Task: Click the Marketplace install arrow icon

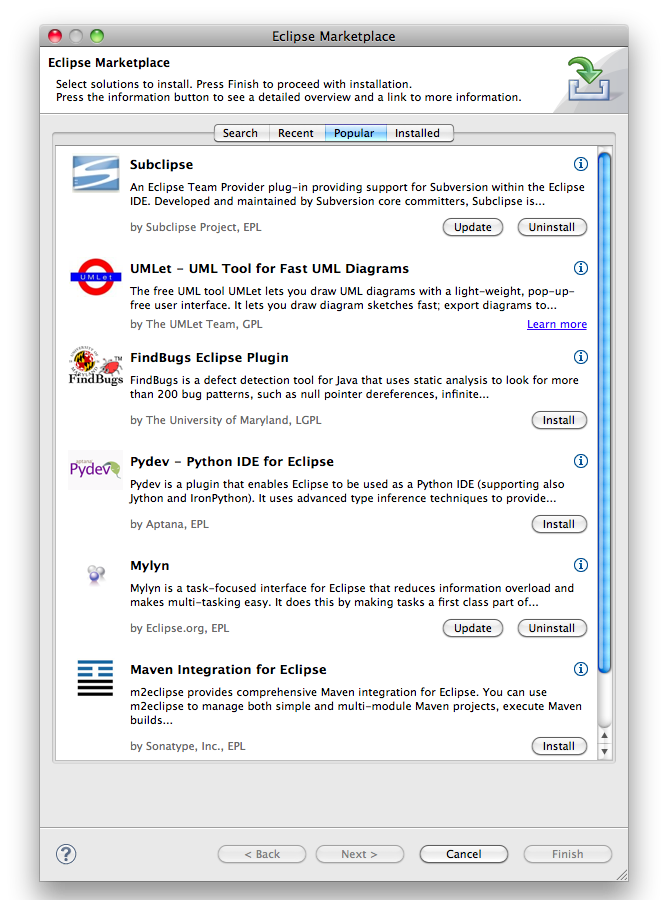Action: click(x=588, y=79)
